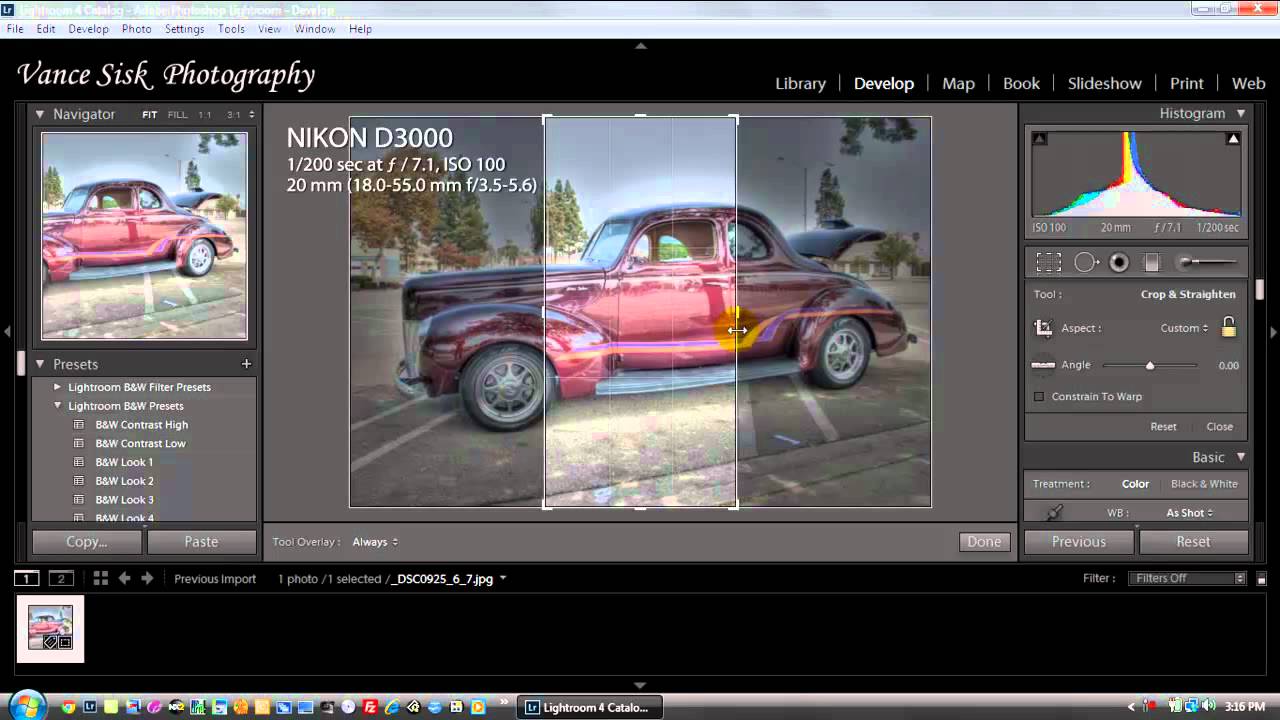The image size is (1280, 720).
Task: Collapse the Navigator panel
Action: pos(40,114)
